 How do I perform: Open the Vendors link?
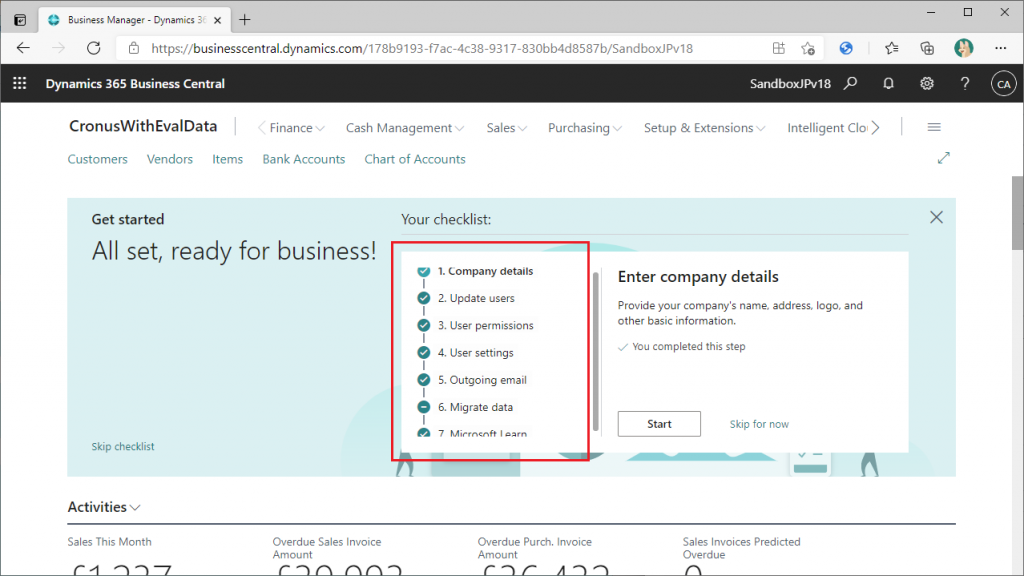170,159
